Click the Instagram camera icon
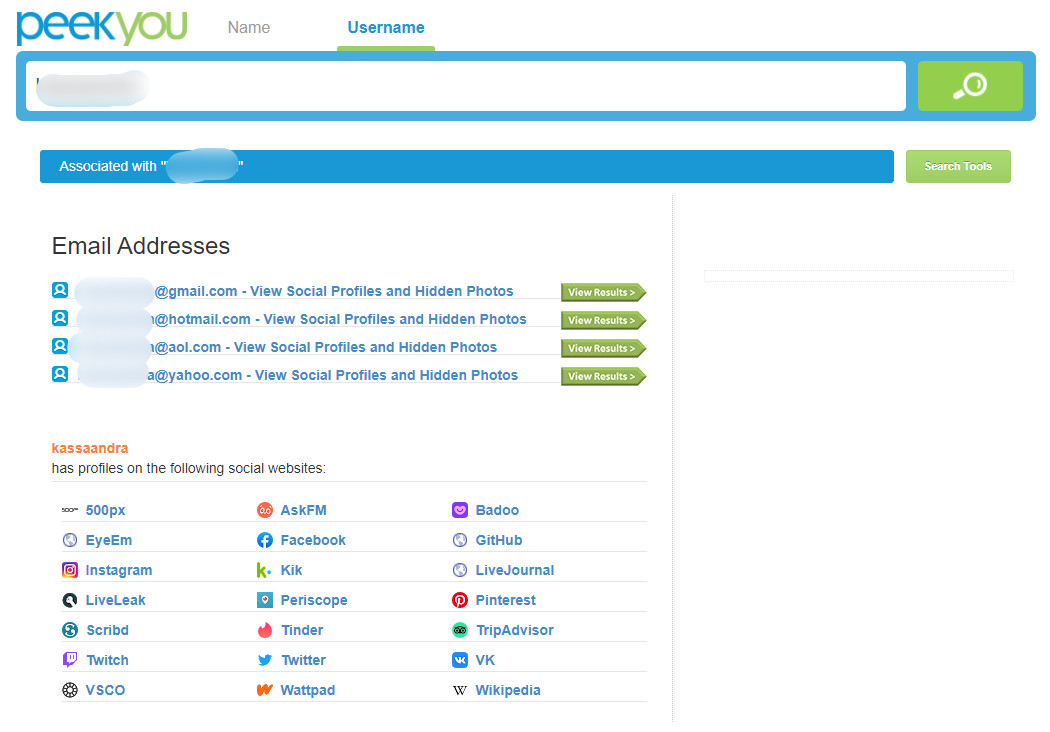Image resolution: width=1050 pixels, height=732 pixels. click(70, 570)
